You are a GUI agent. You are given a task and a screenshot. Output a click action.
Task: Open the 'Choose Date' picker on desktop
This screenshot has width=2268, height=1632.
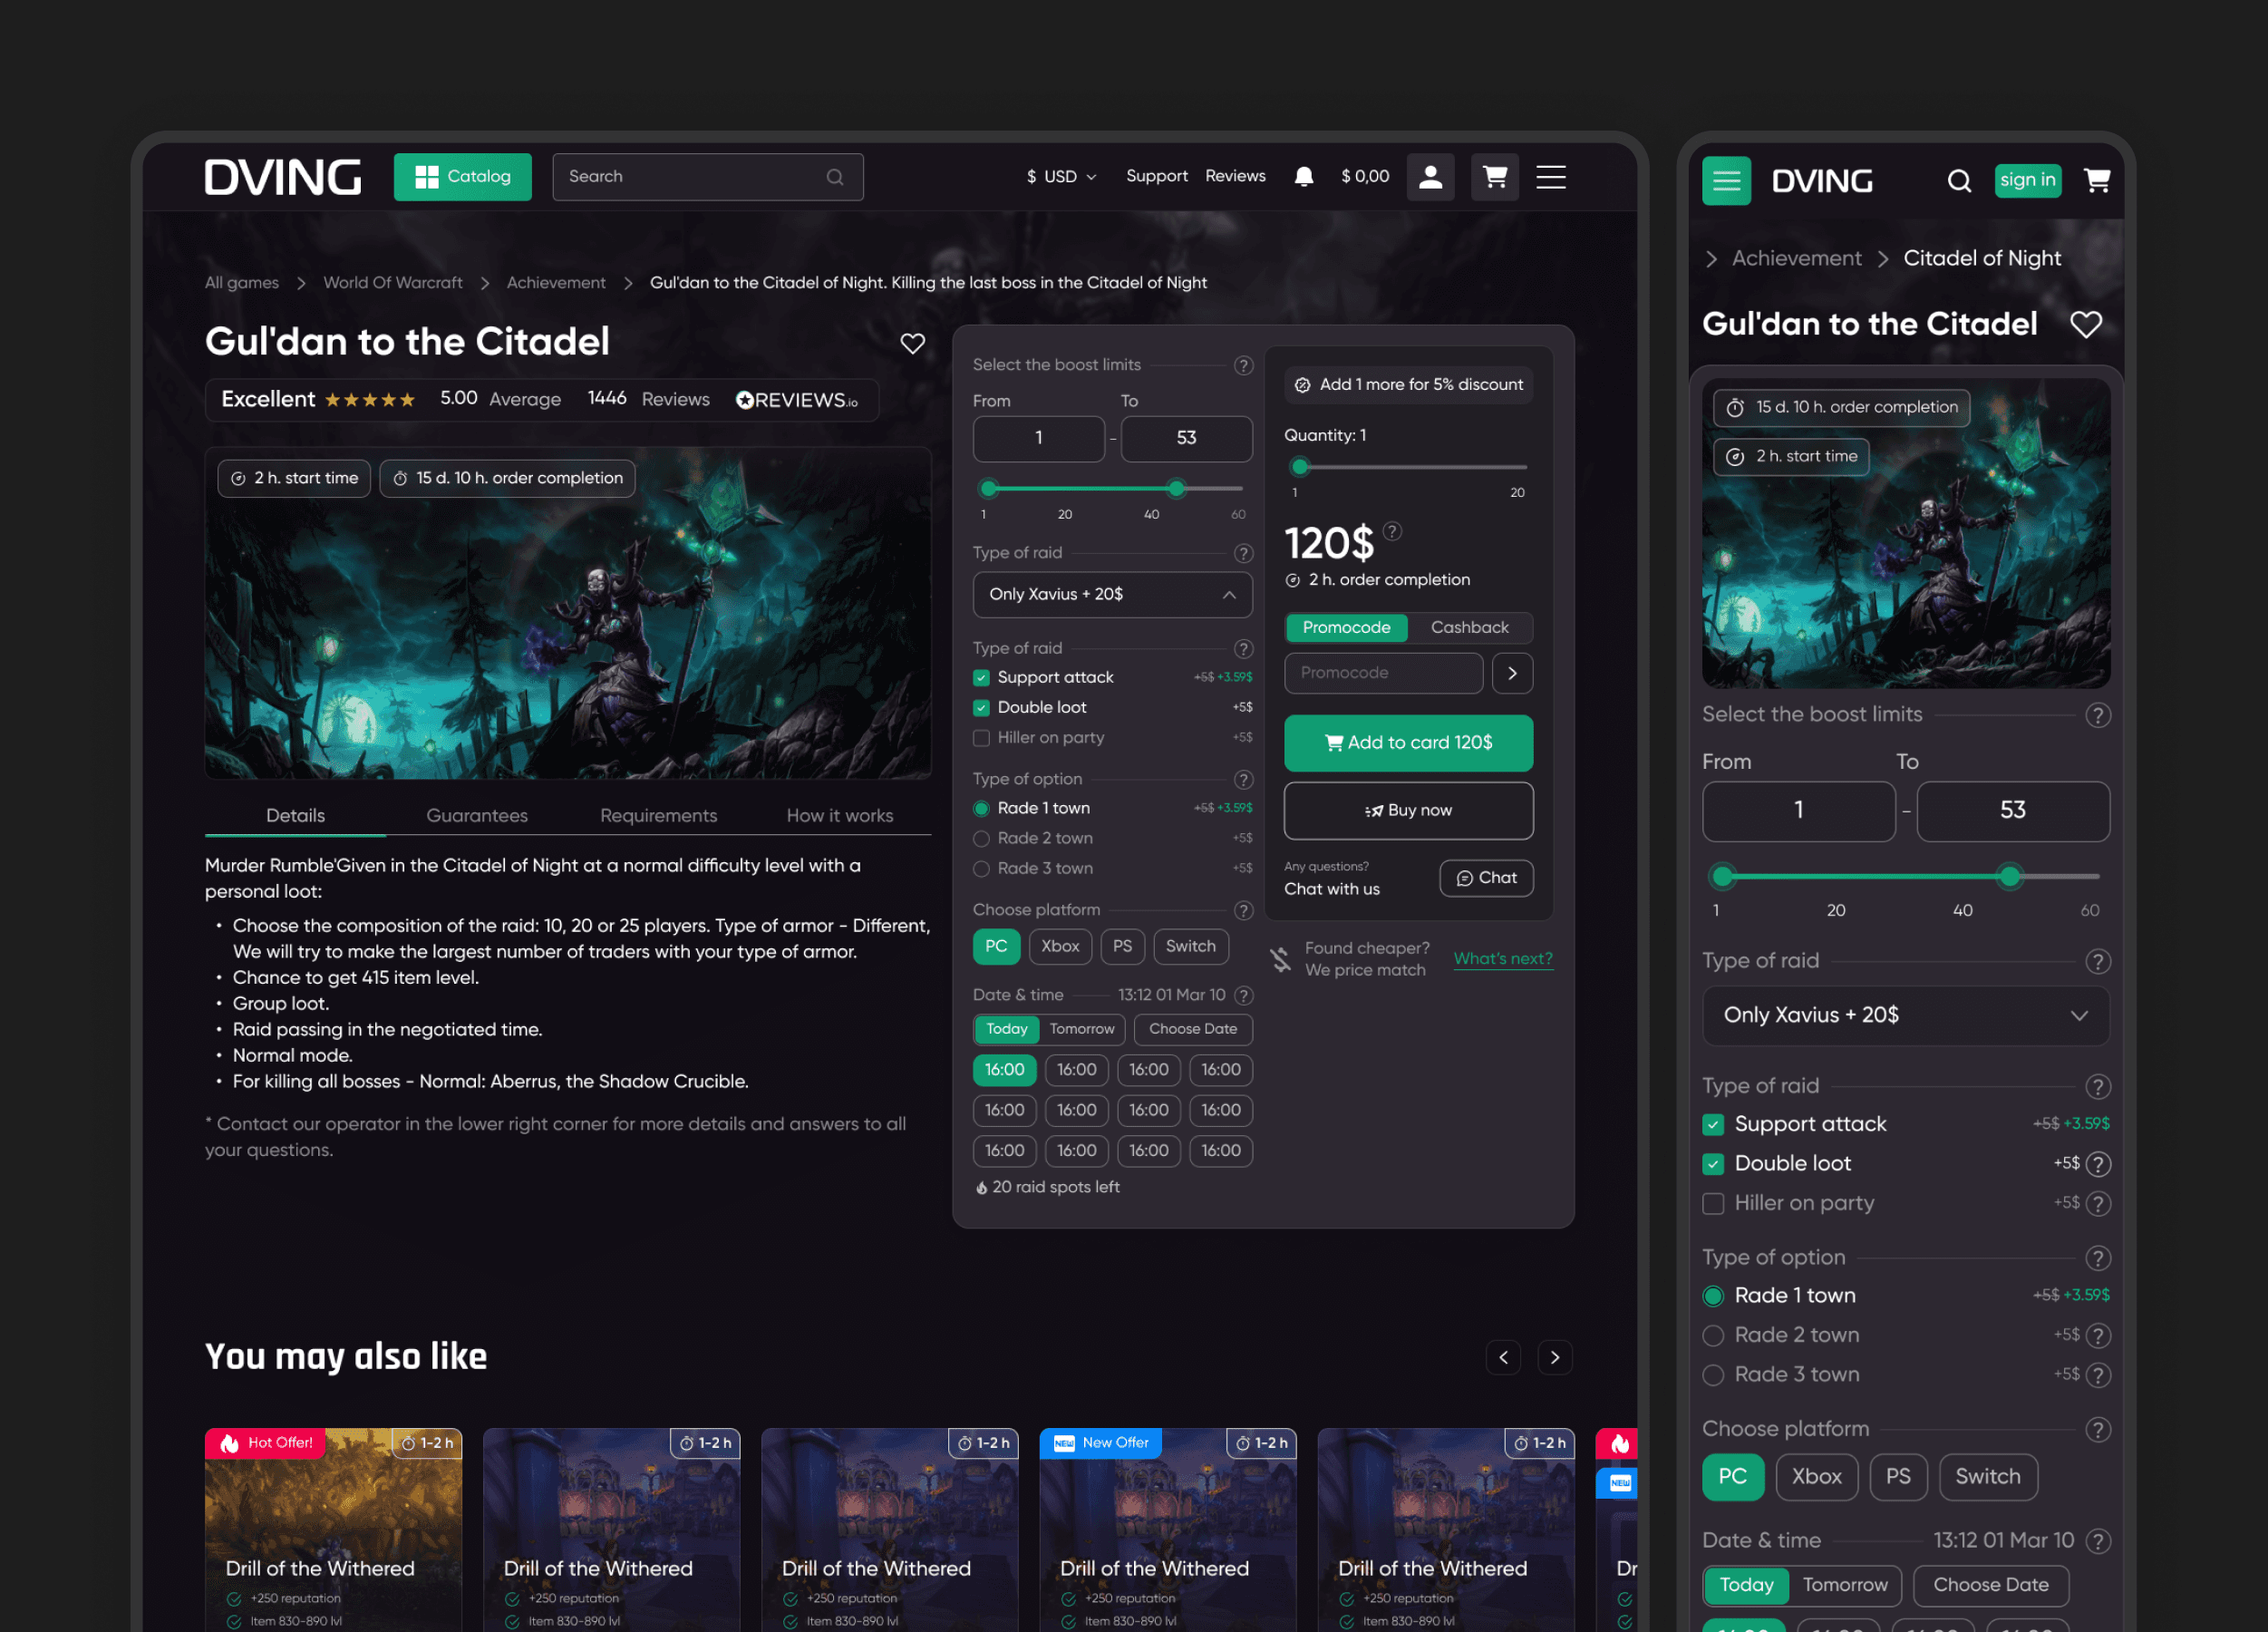coord(1193,1029)
